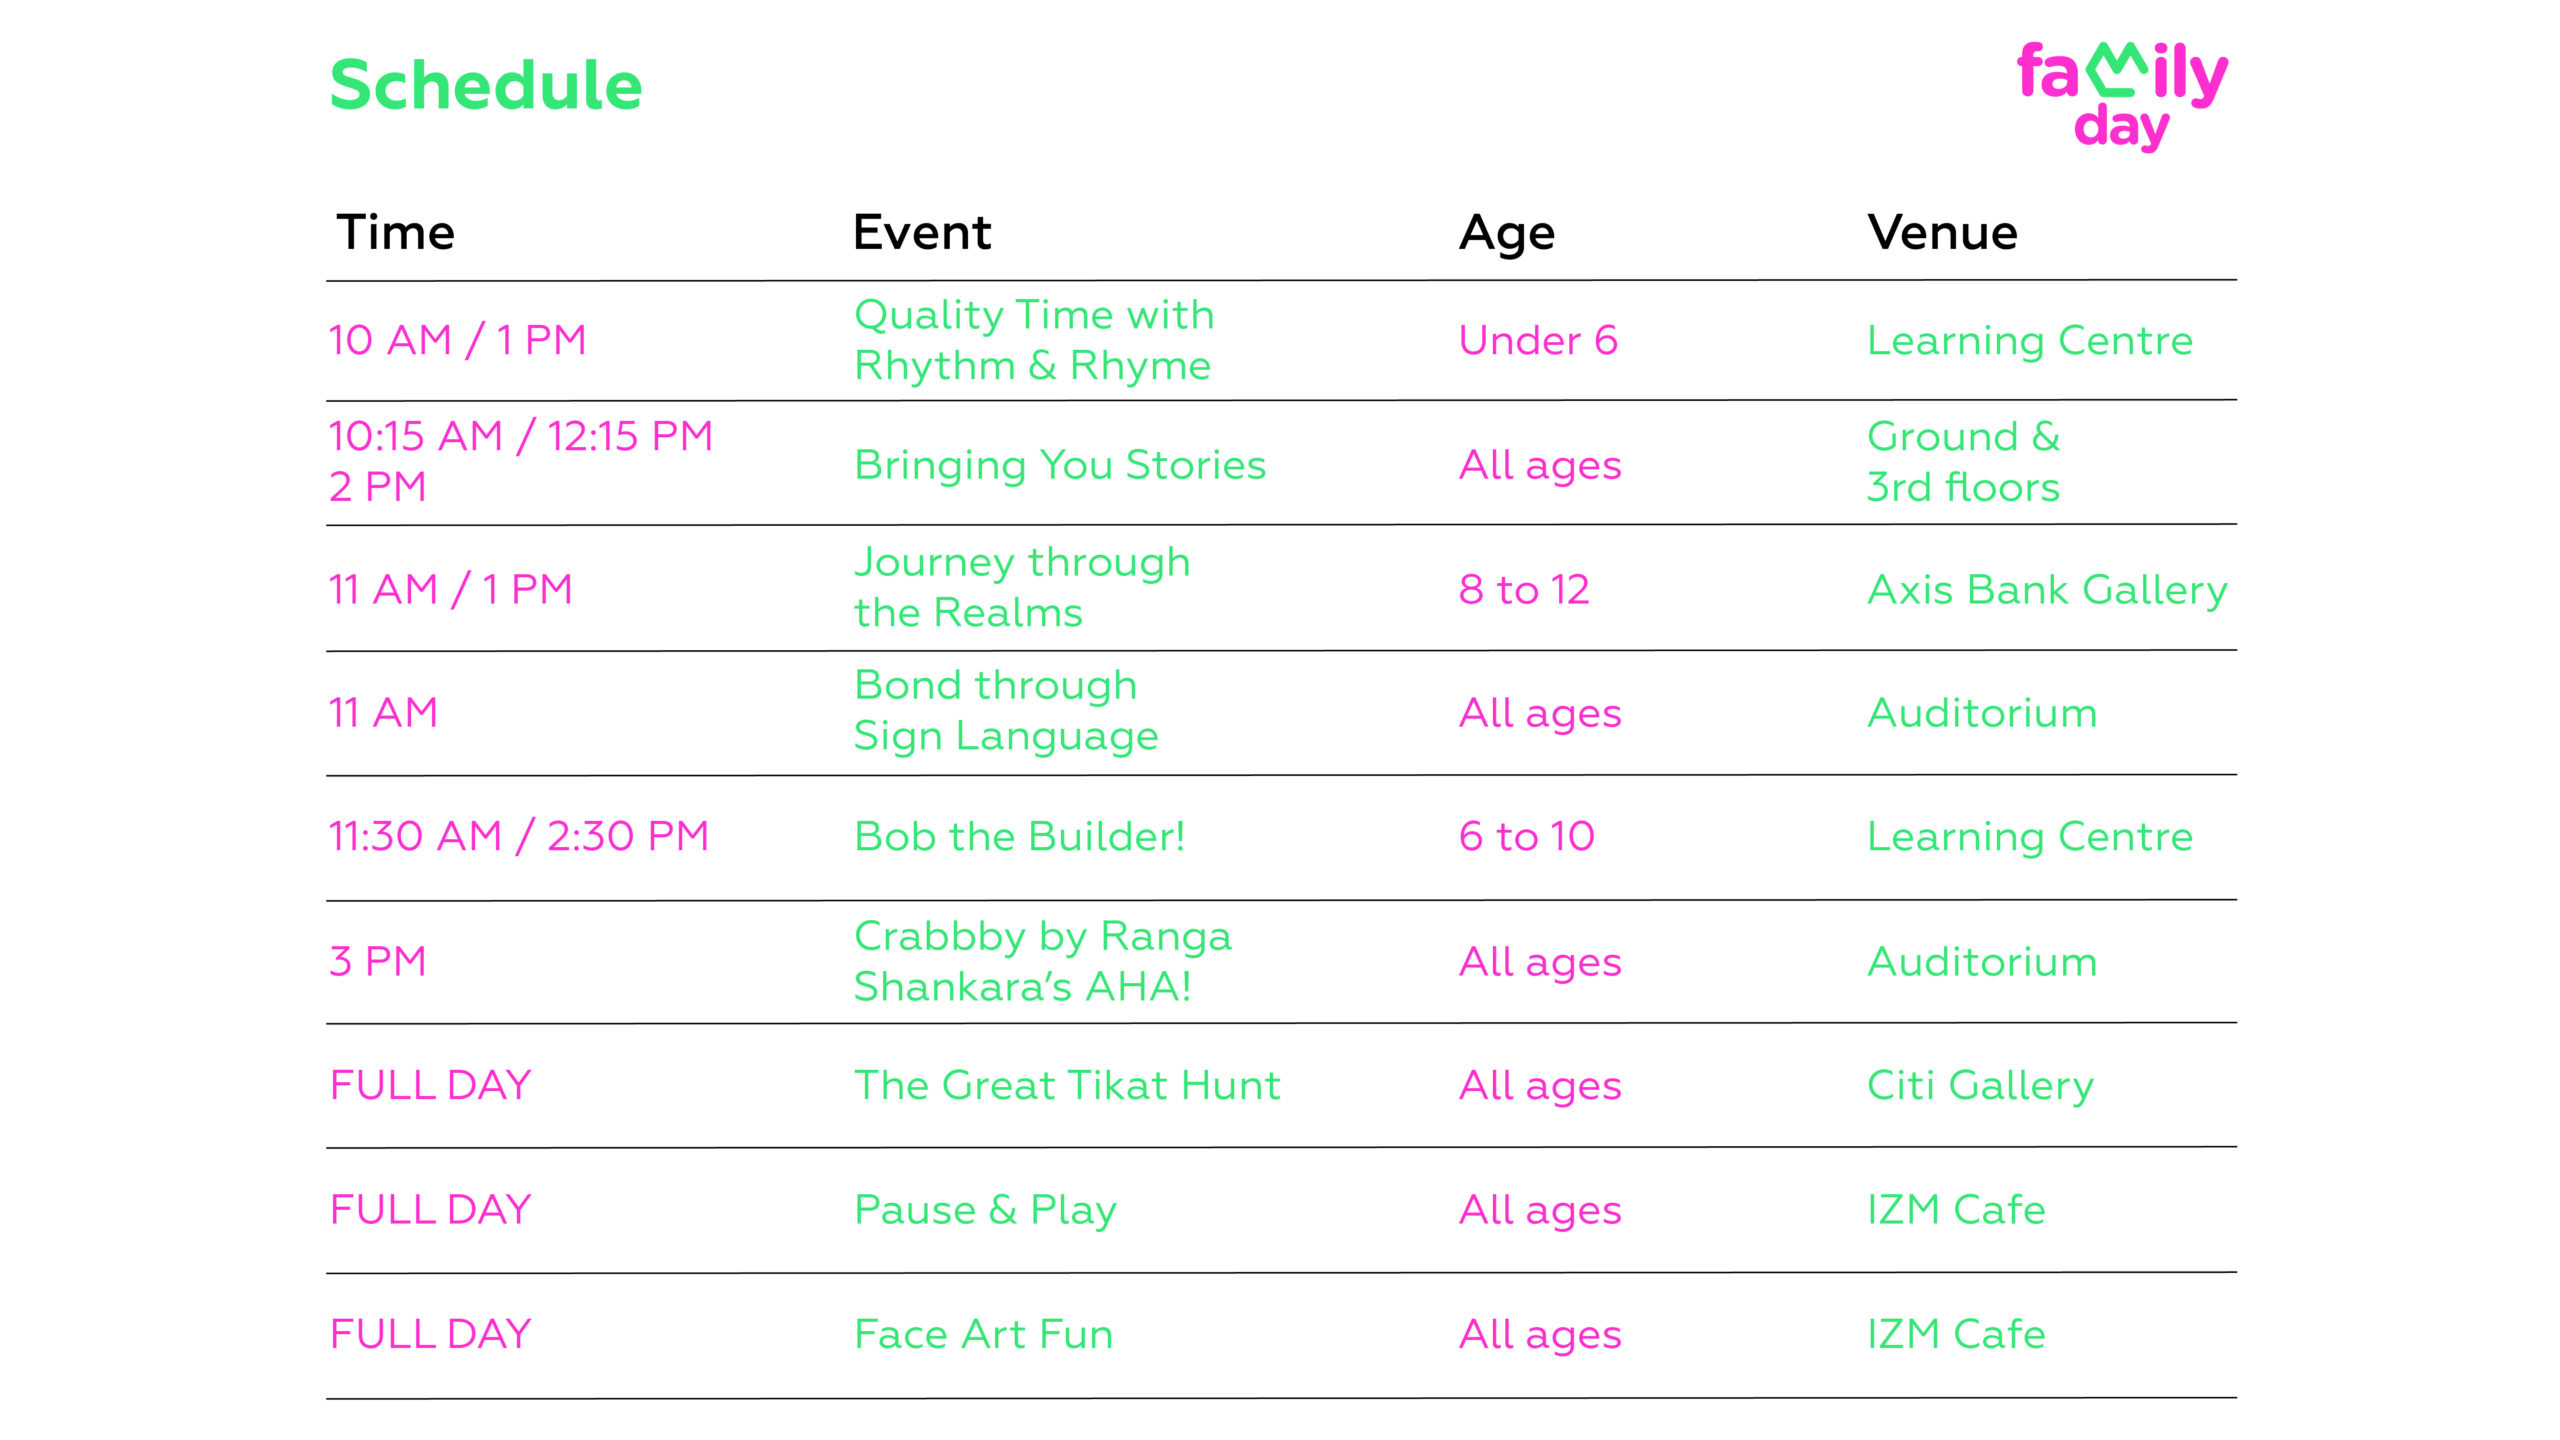The image size is (2560, 1440).
Task: Select the Citi Gallery venue
Action: click(1980, 1086)
